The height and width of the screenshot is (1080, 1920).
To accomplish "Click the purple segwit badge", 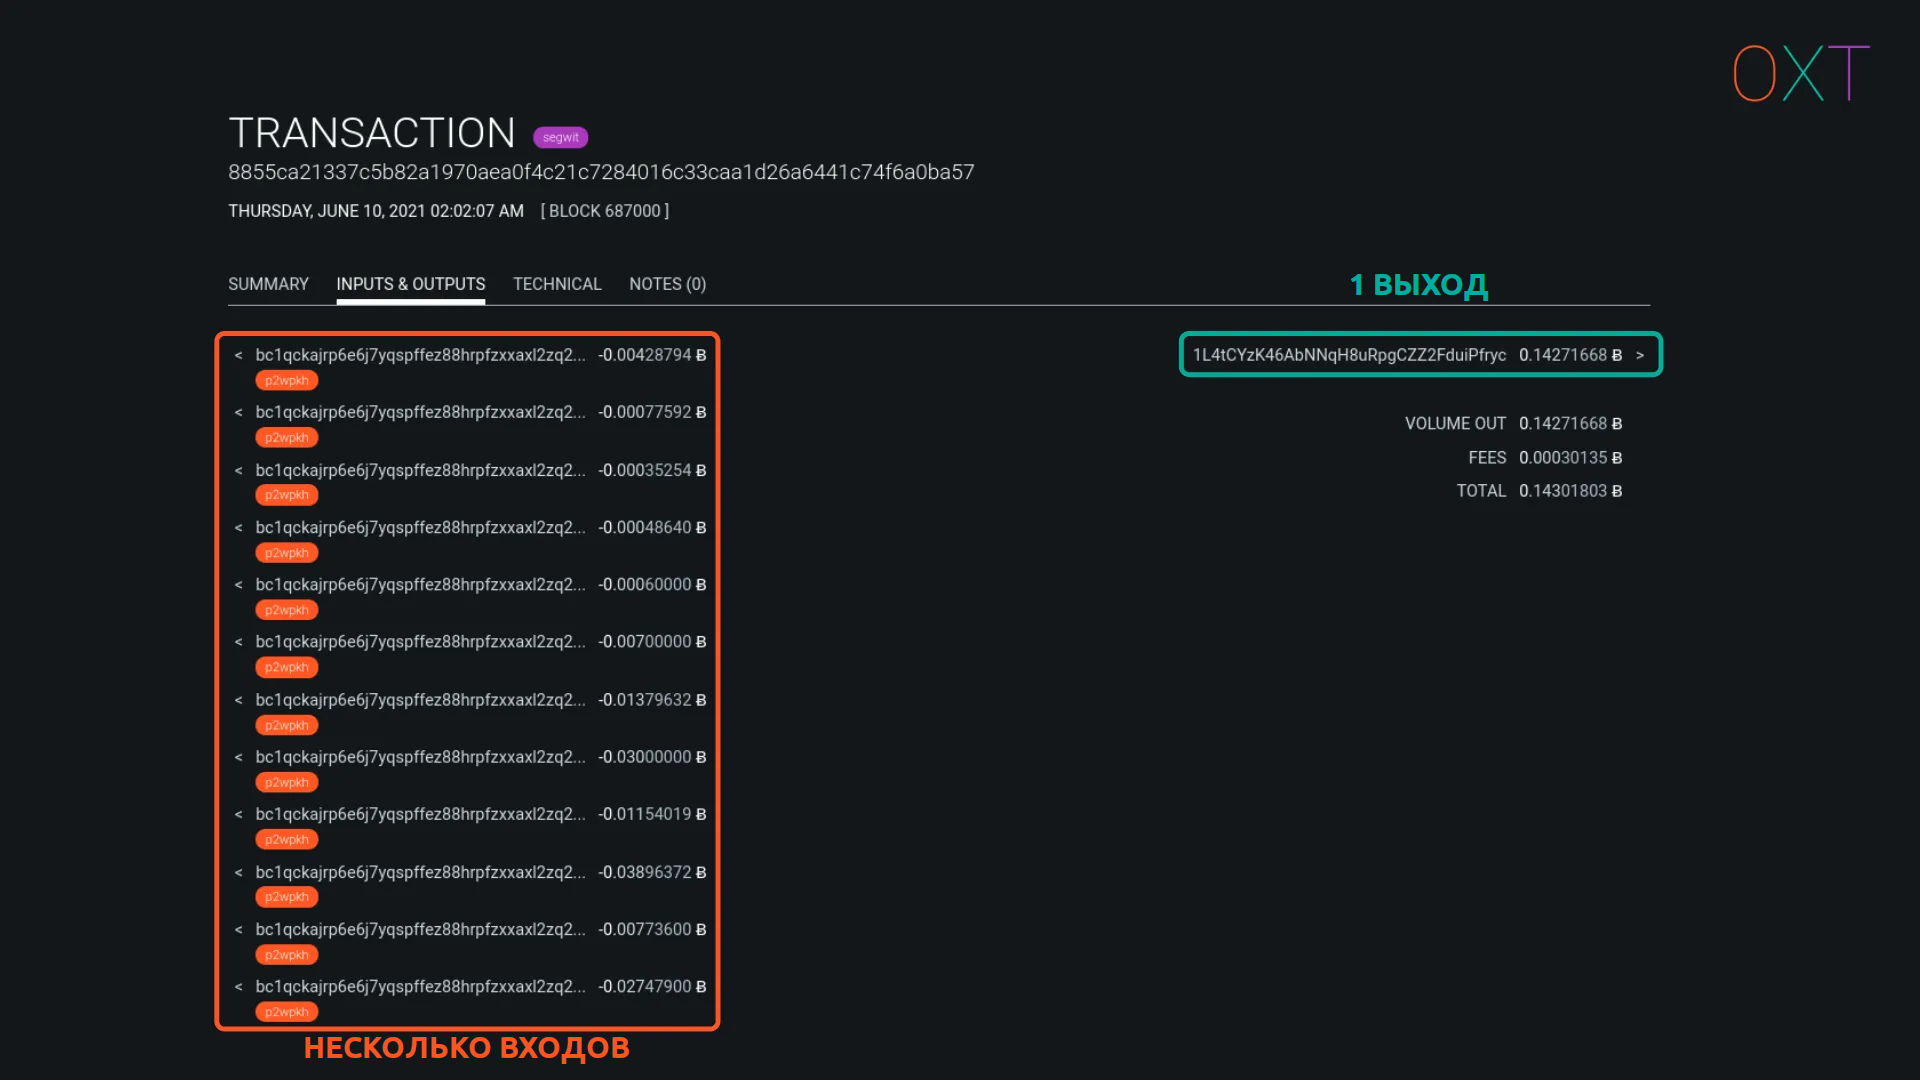I will click(x=560, y=137).
